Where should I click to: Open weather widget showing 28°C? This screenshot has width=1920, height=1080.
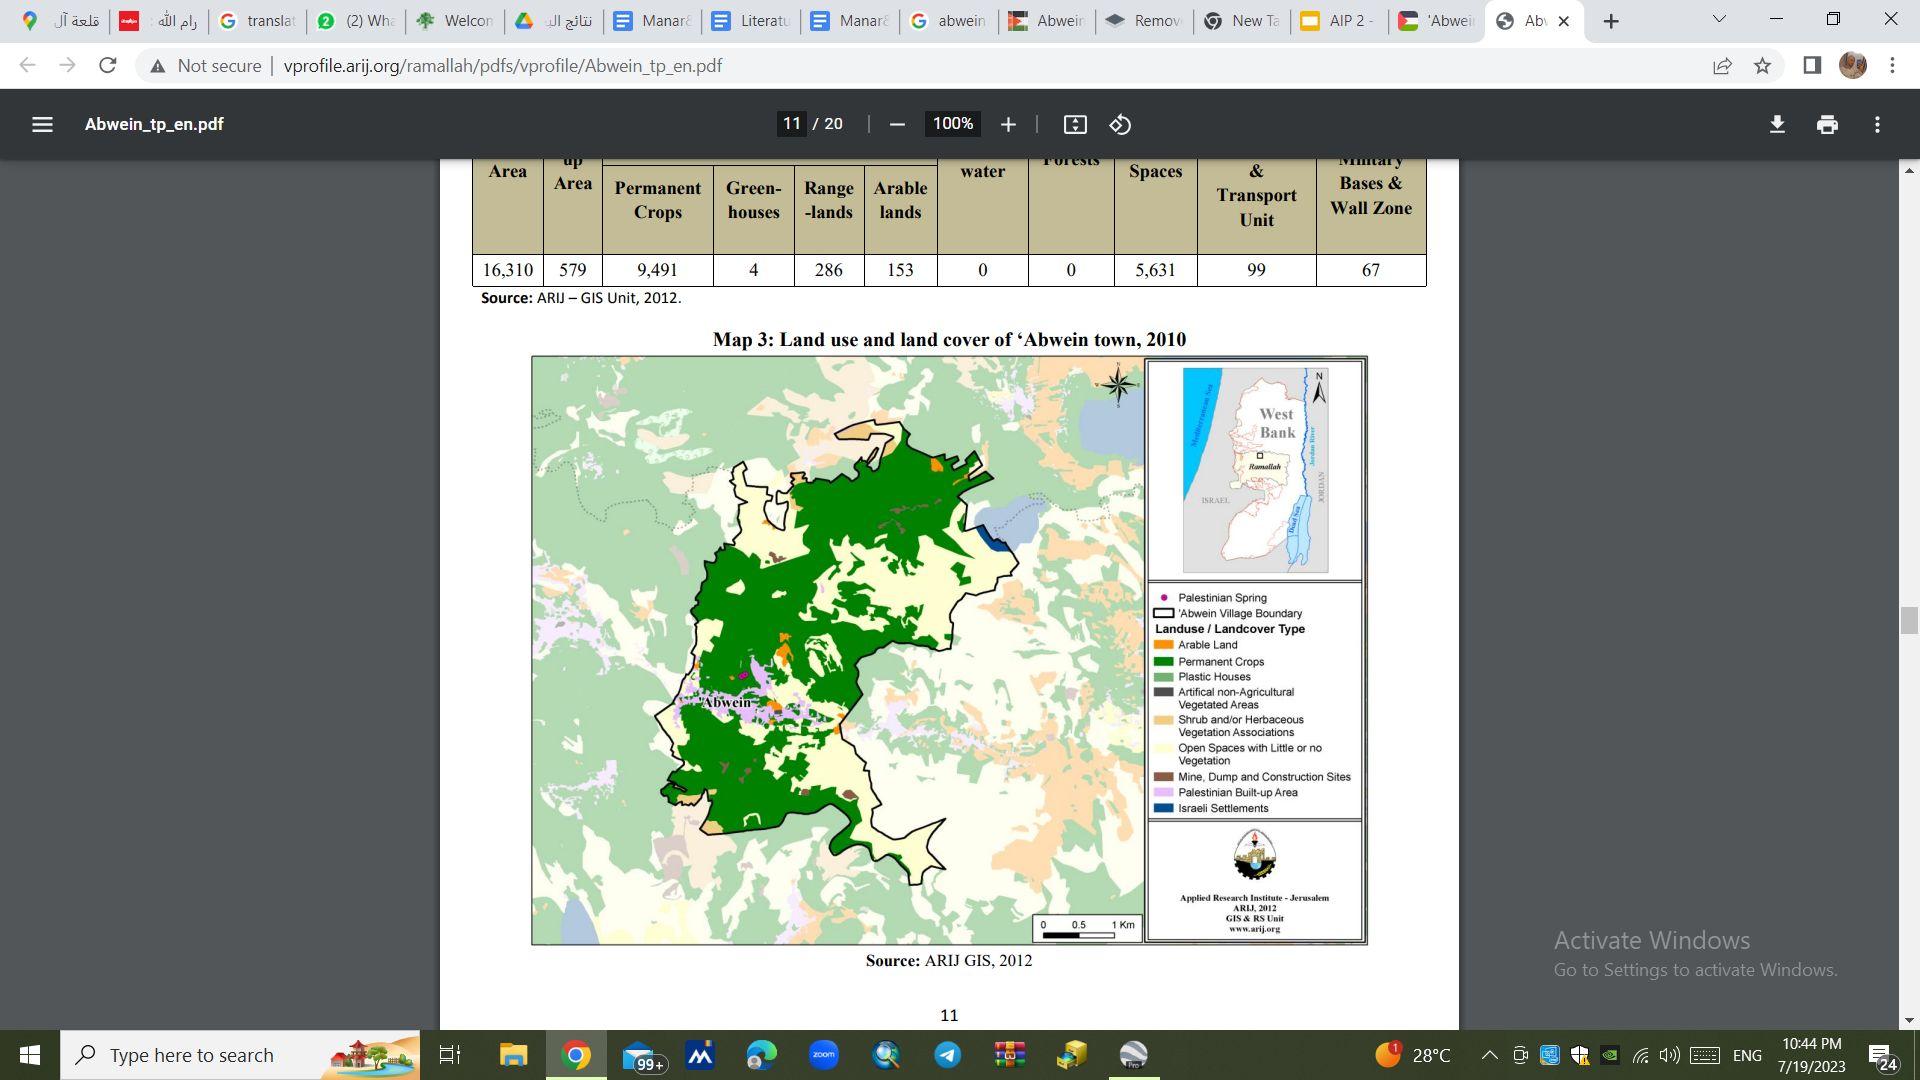(1412, 1055)
